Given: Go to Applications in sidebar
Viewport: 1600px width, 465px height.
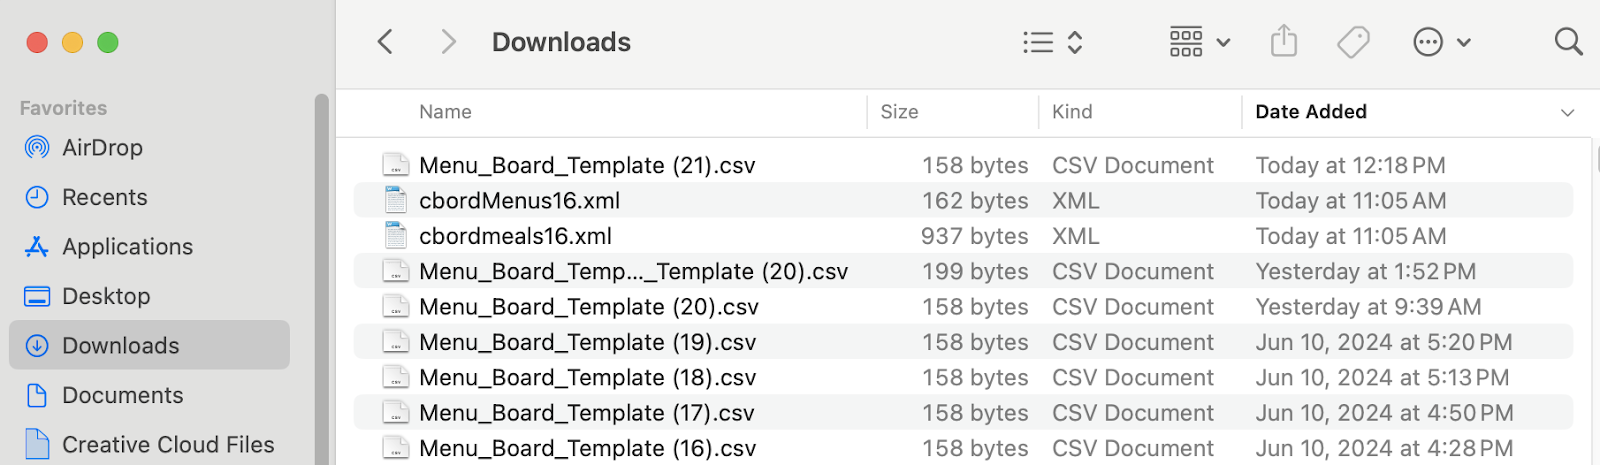Looking at the screenshot, I should pyautogui.click(x=127, y=247).
